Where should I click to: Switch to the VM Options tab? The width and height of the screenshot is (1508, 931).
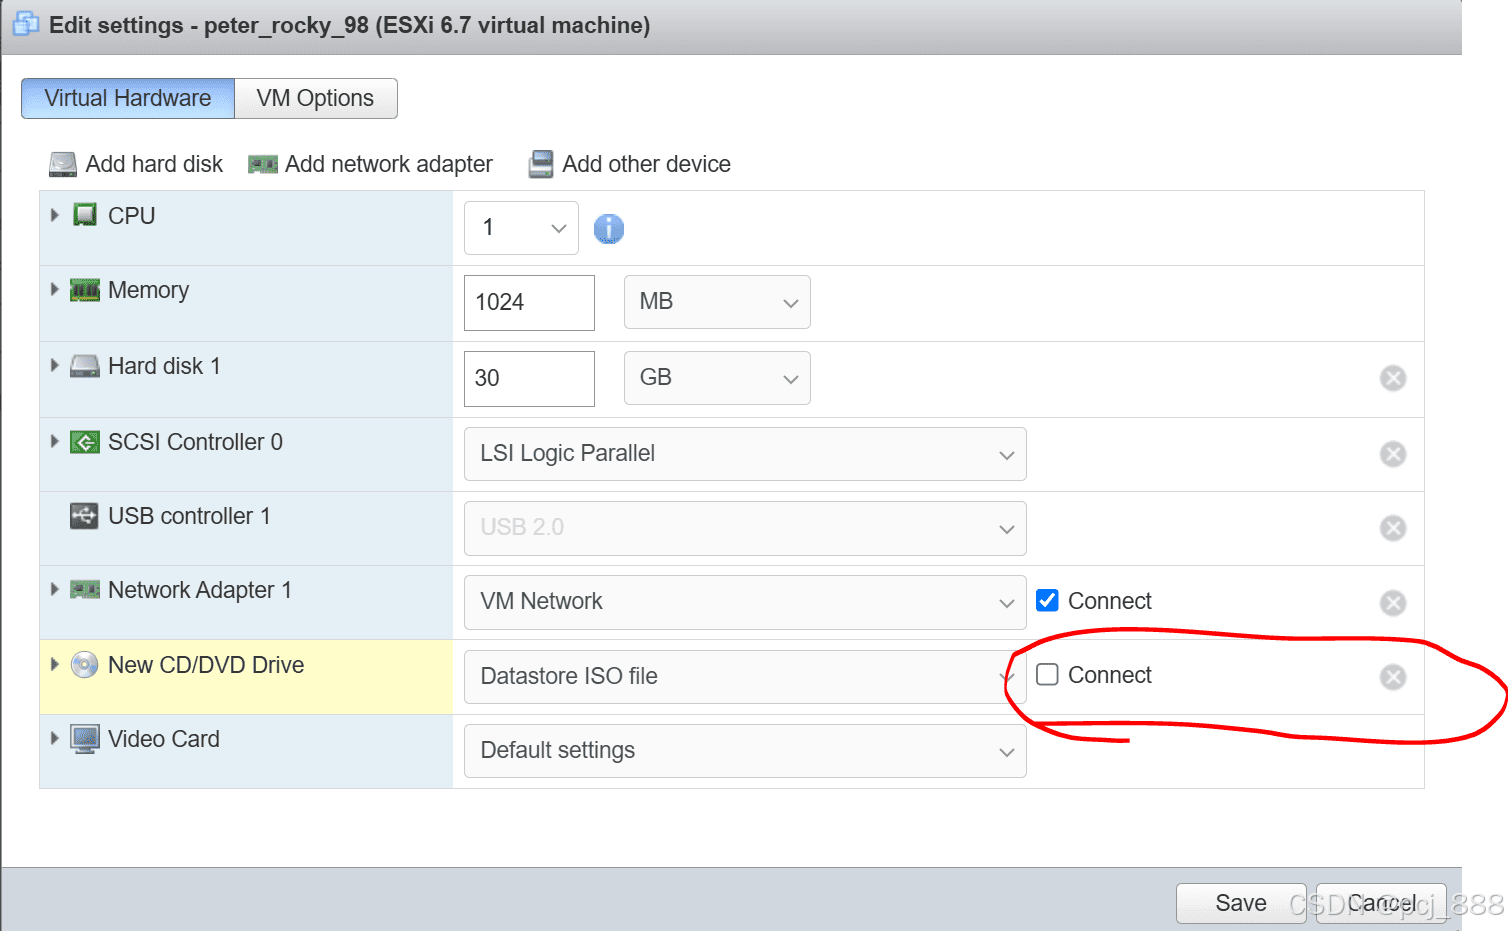pyautogui.click(x=315, y=98)
